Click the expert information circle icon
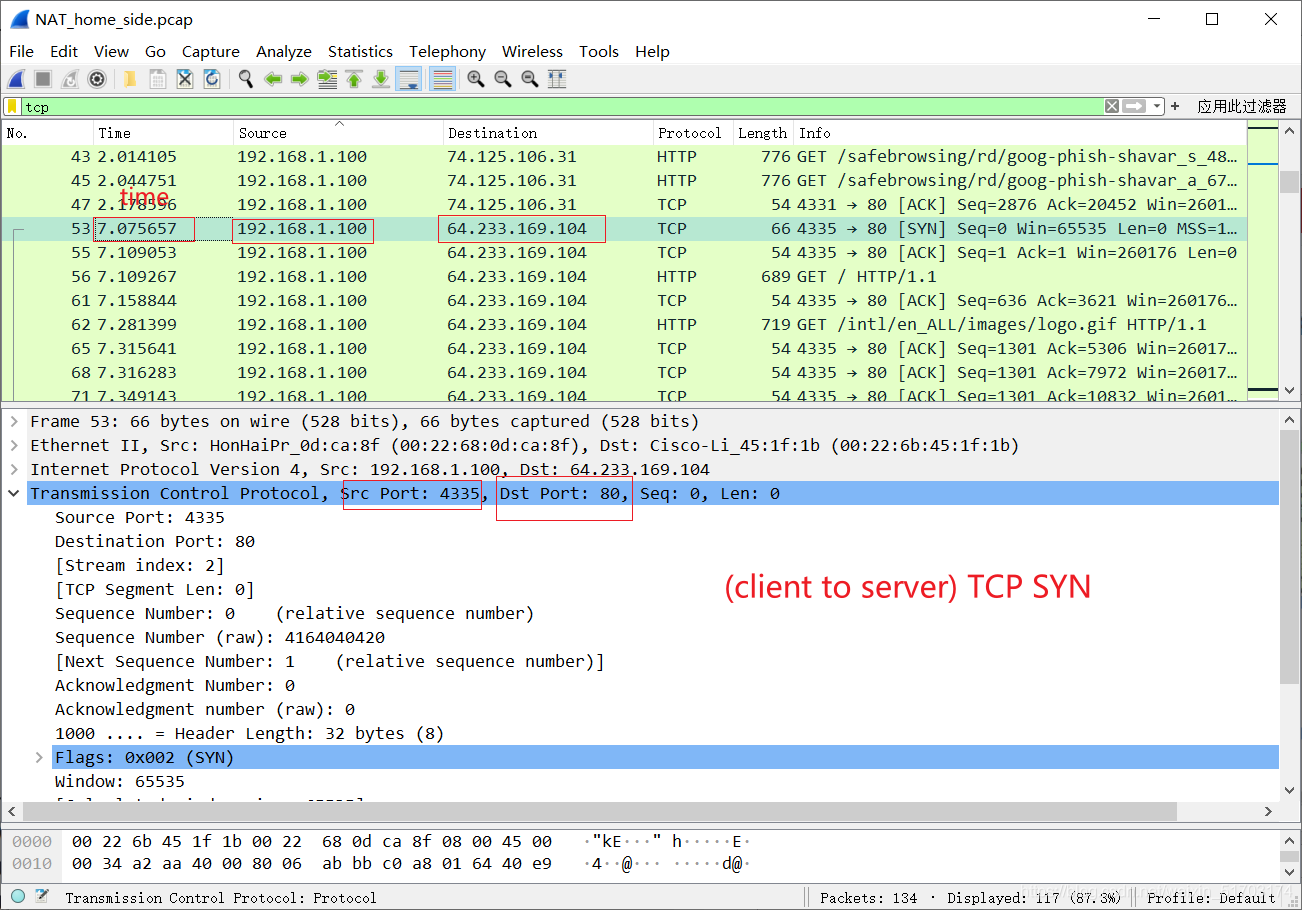The width and height of the screenshot is (1302, 910). pos(18,896)
